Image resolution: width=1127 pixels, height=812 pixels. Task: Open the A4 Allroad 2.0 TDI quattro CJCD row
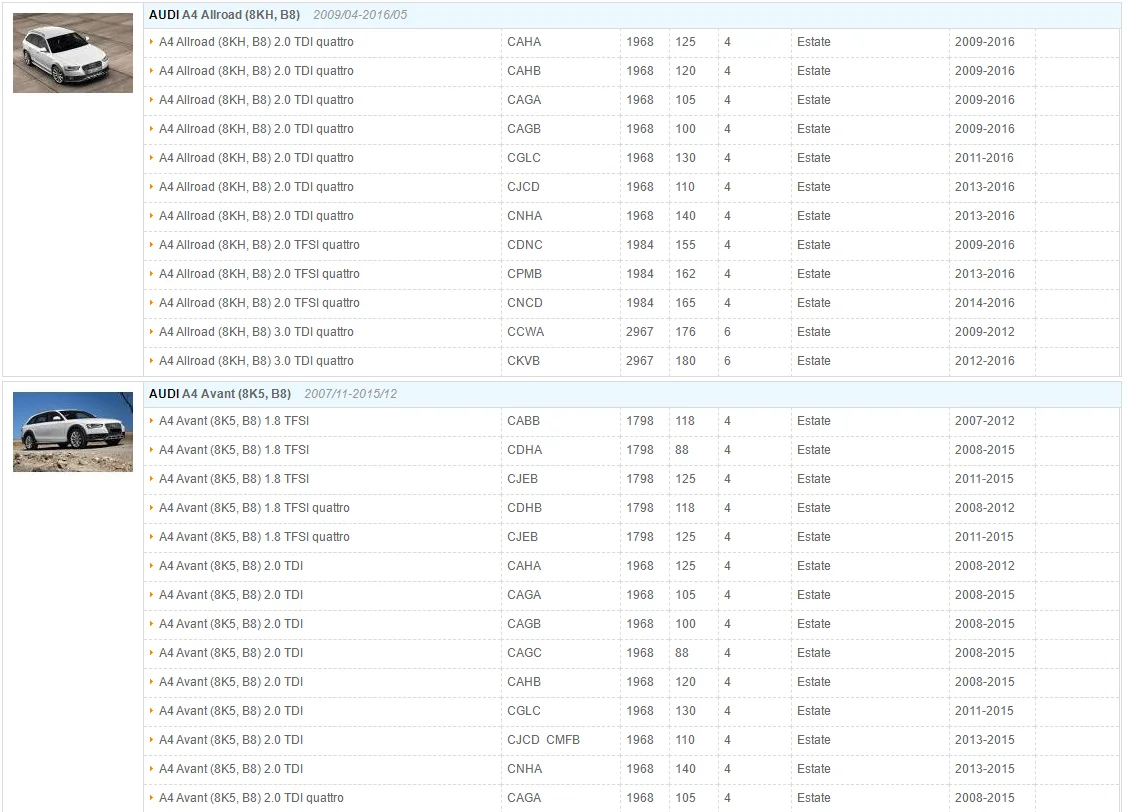[x=632, y=187]
